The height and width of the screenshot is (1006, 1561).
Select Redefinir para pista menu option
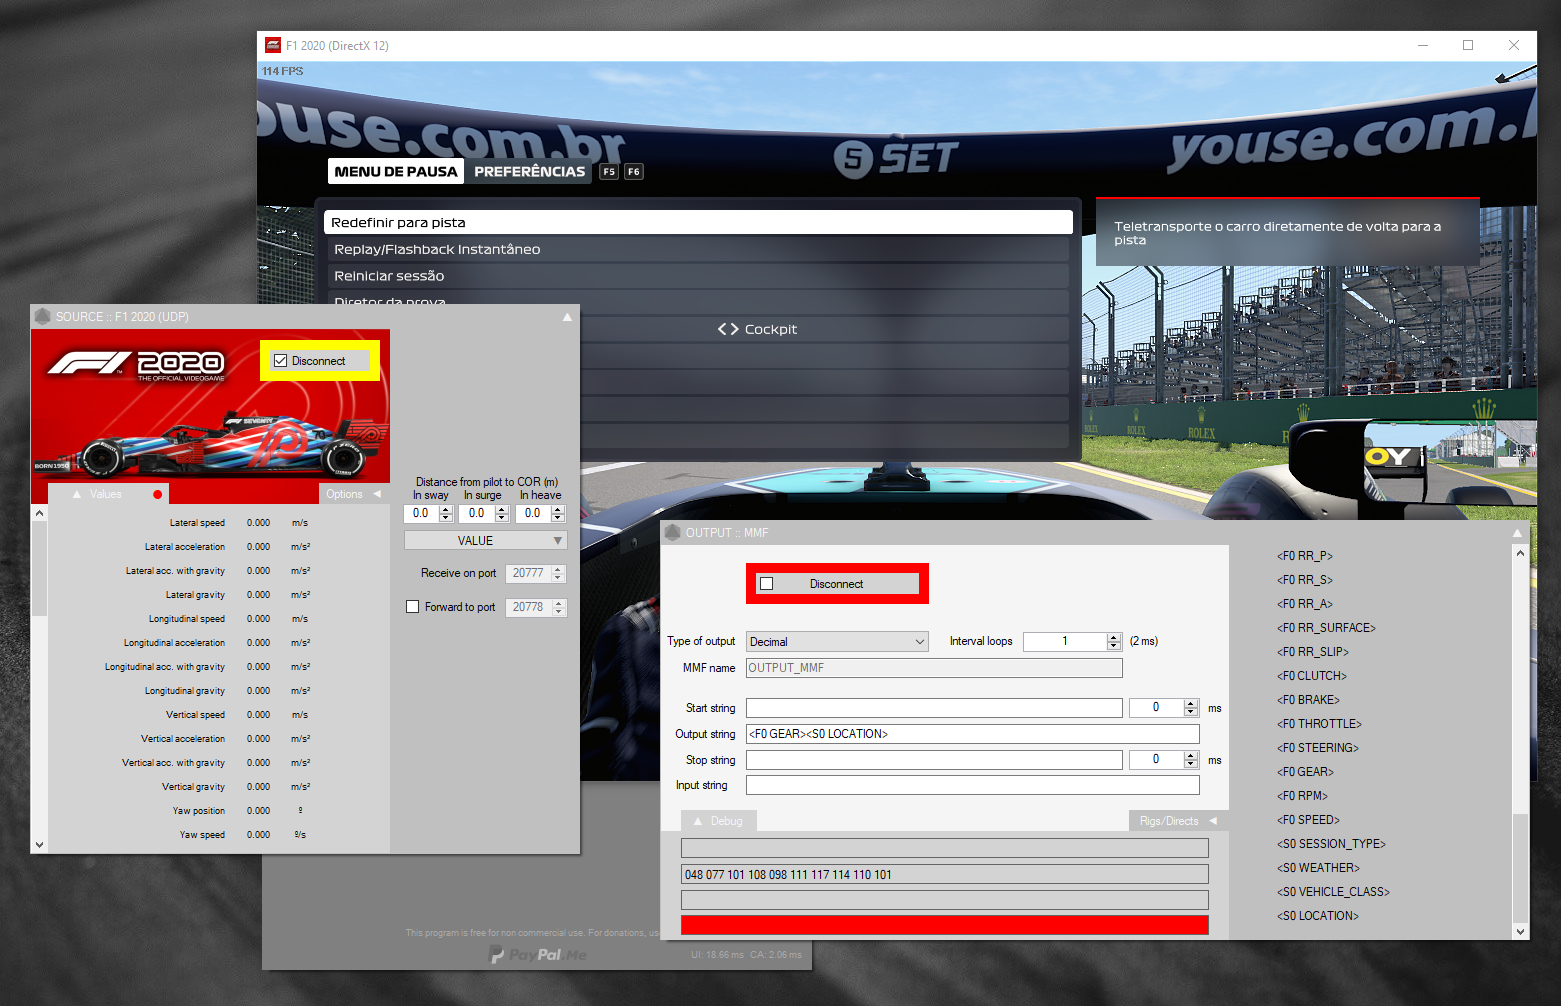pos(698,222)
